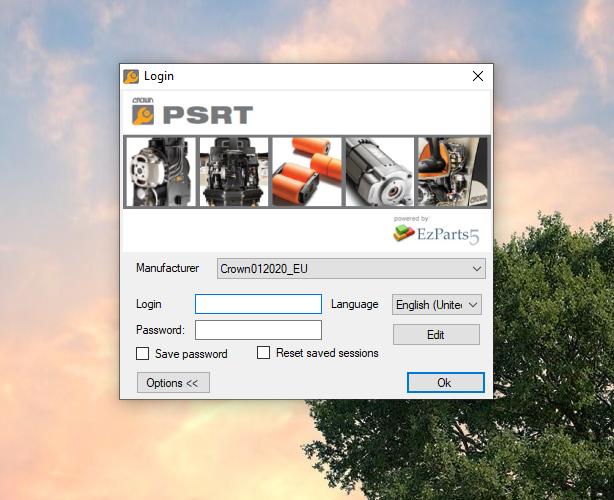Click the large PSRT heading text
The image size is (614, 500).
click(208, 114)
